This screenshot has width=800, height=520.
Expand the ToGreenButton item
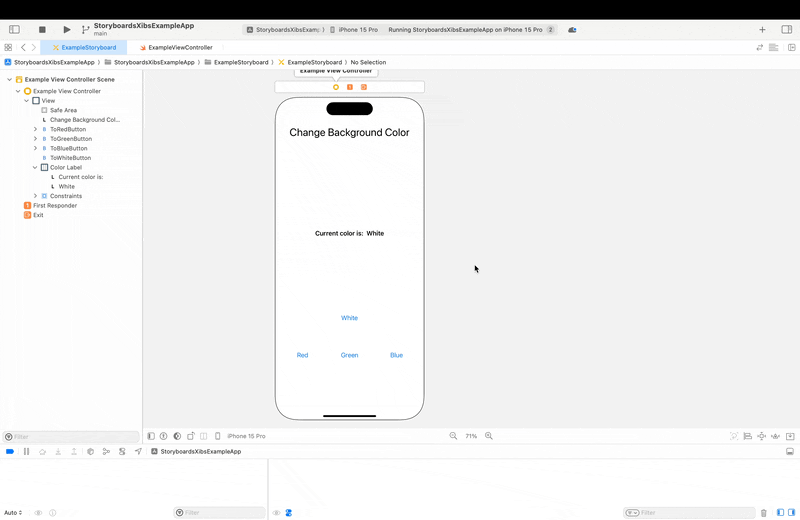[x=35, y=139]
